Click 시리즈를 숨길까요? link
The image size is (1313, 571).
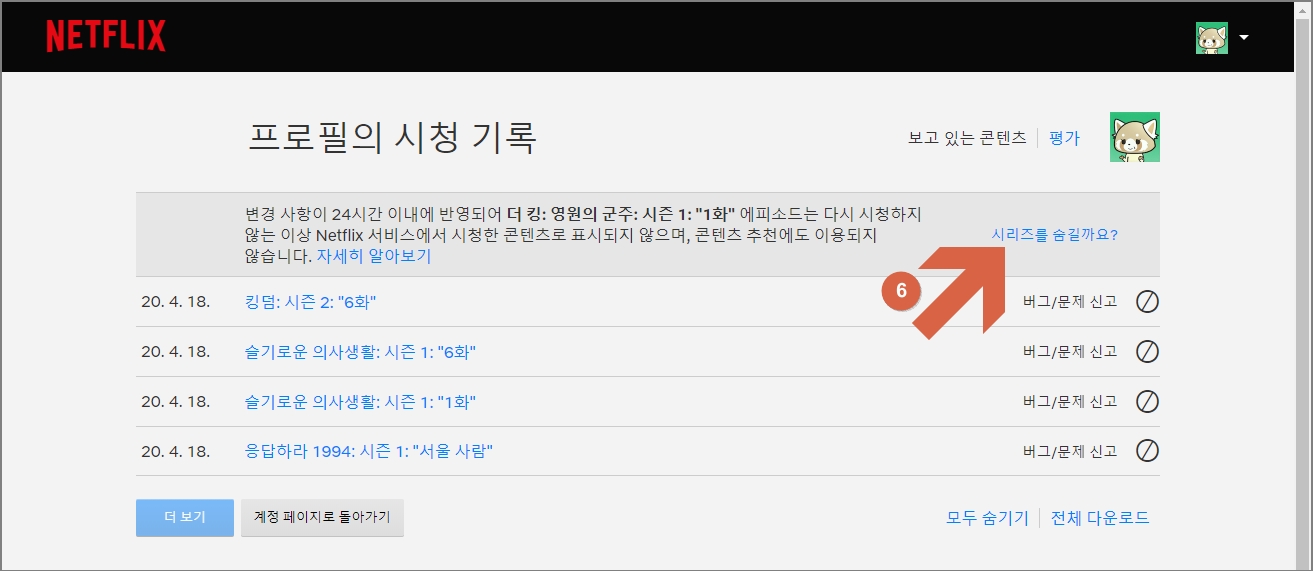tap(1055, 235)
